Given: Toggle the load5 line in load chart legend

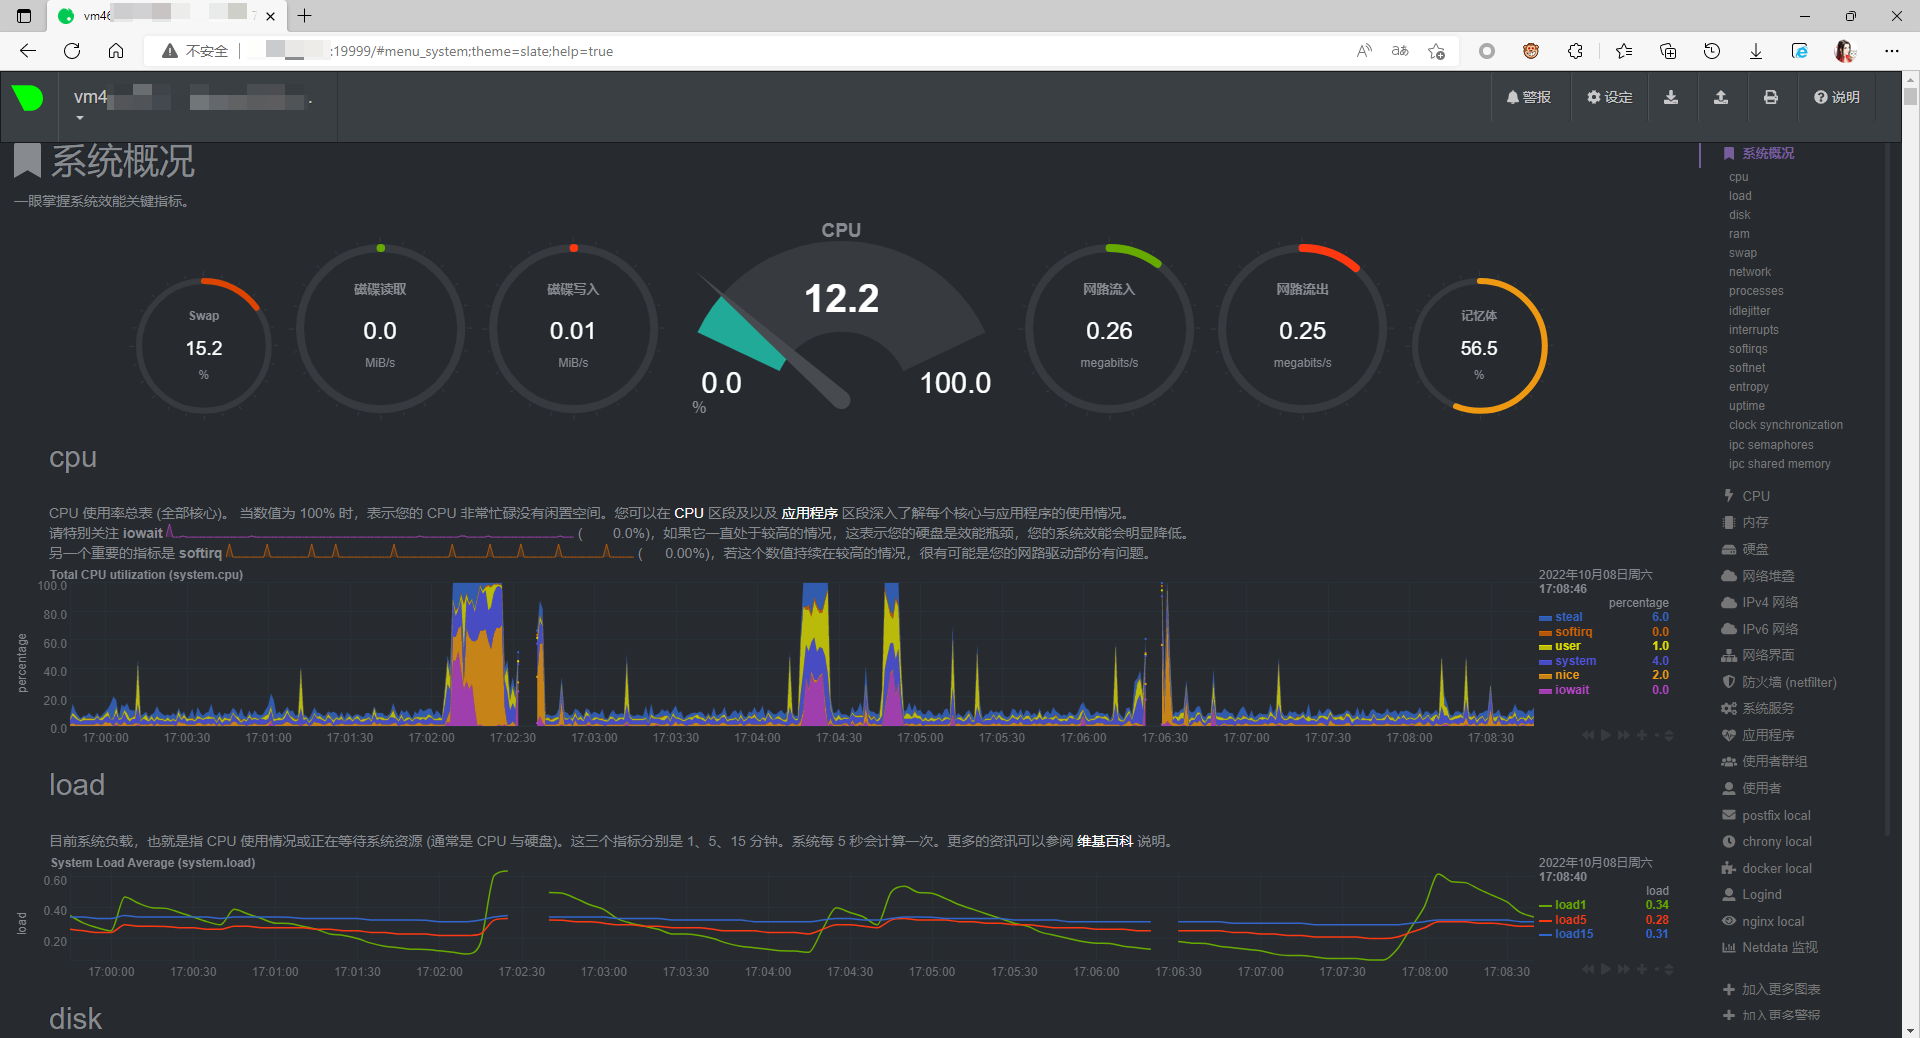Looking at the screenshot, I should 1570,919.
